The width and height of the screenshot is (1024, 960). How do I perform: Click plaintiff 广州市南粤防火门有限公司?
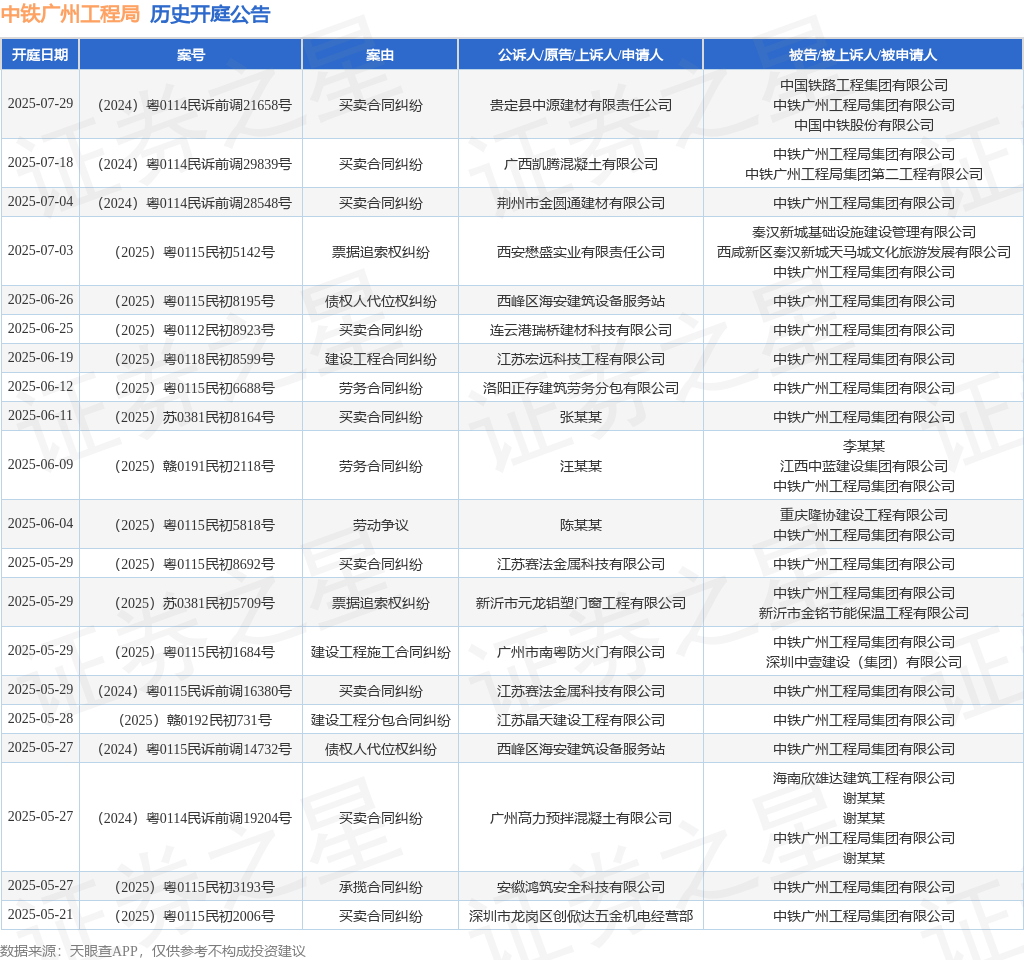(581, 652)
